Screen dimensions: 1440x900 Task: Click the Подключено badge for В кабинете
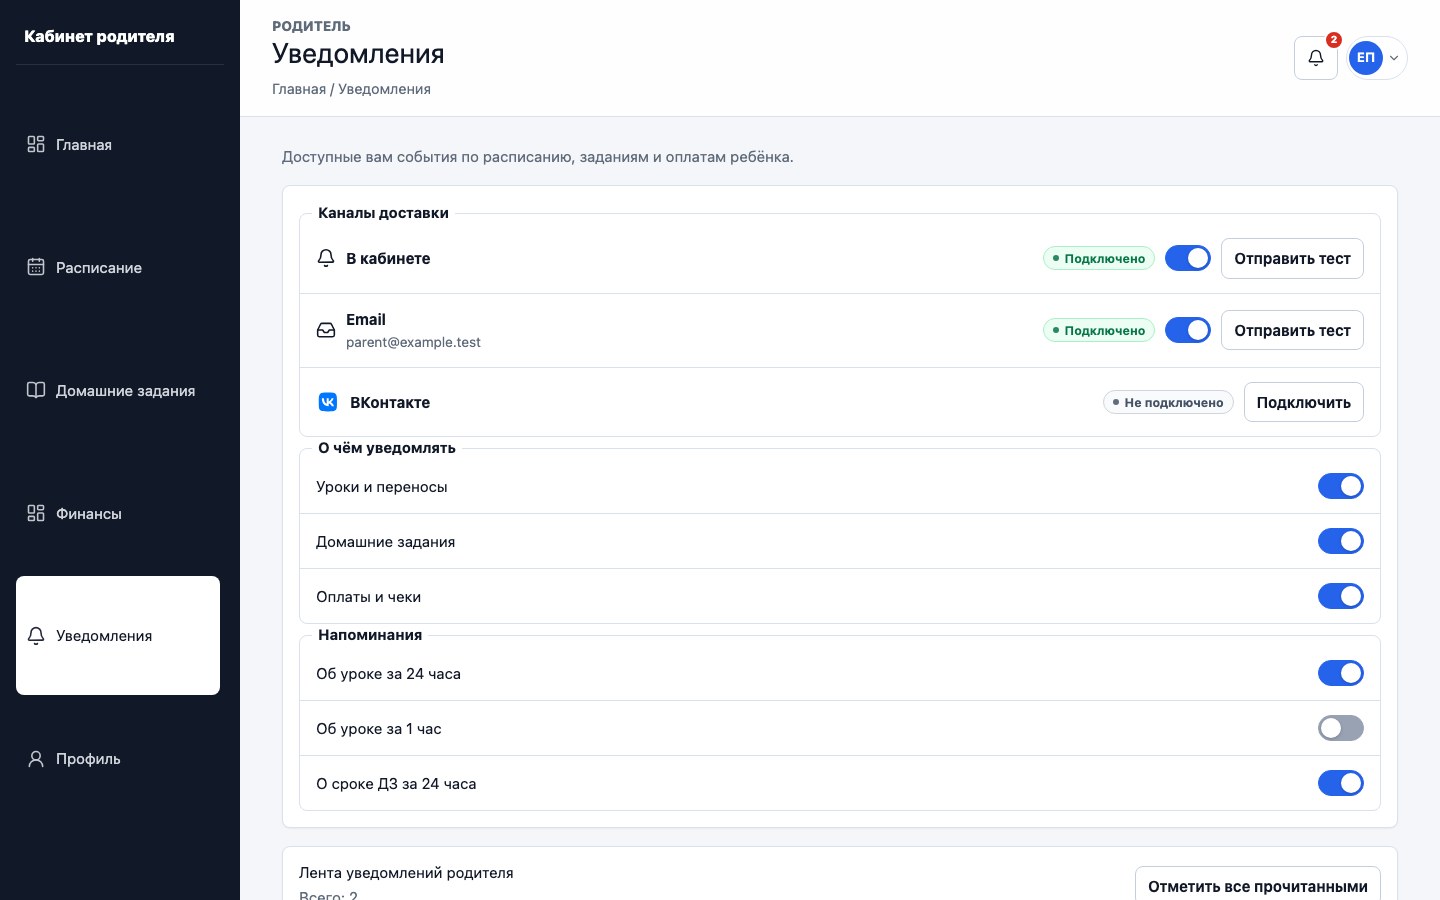point(1099,258)
